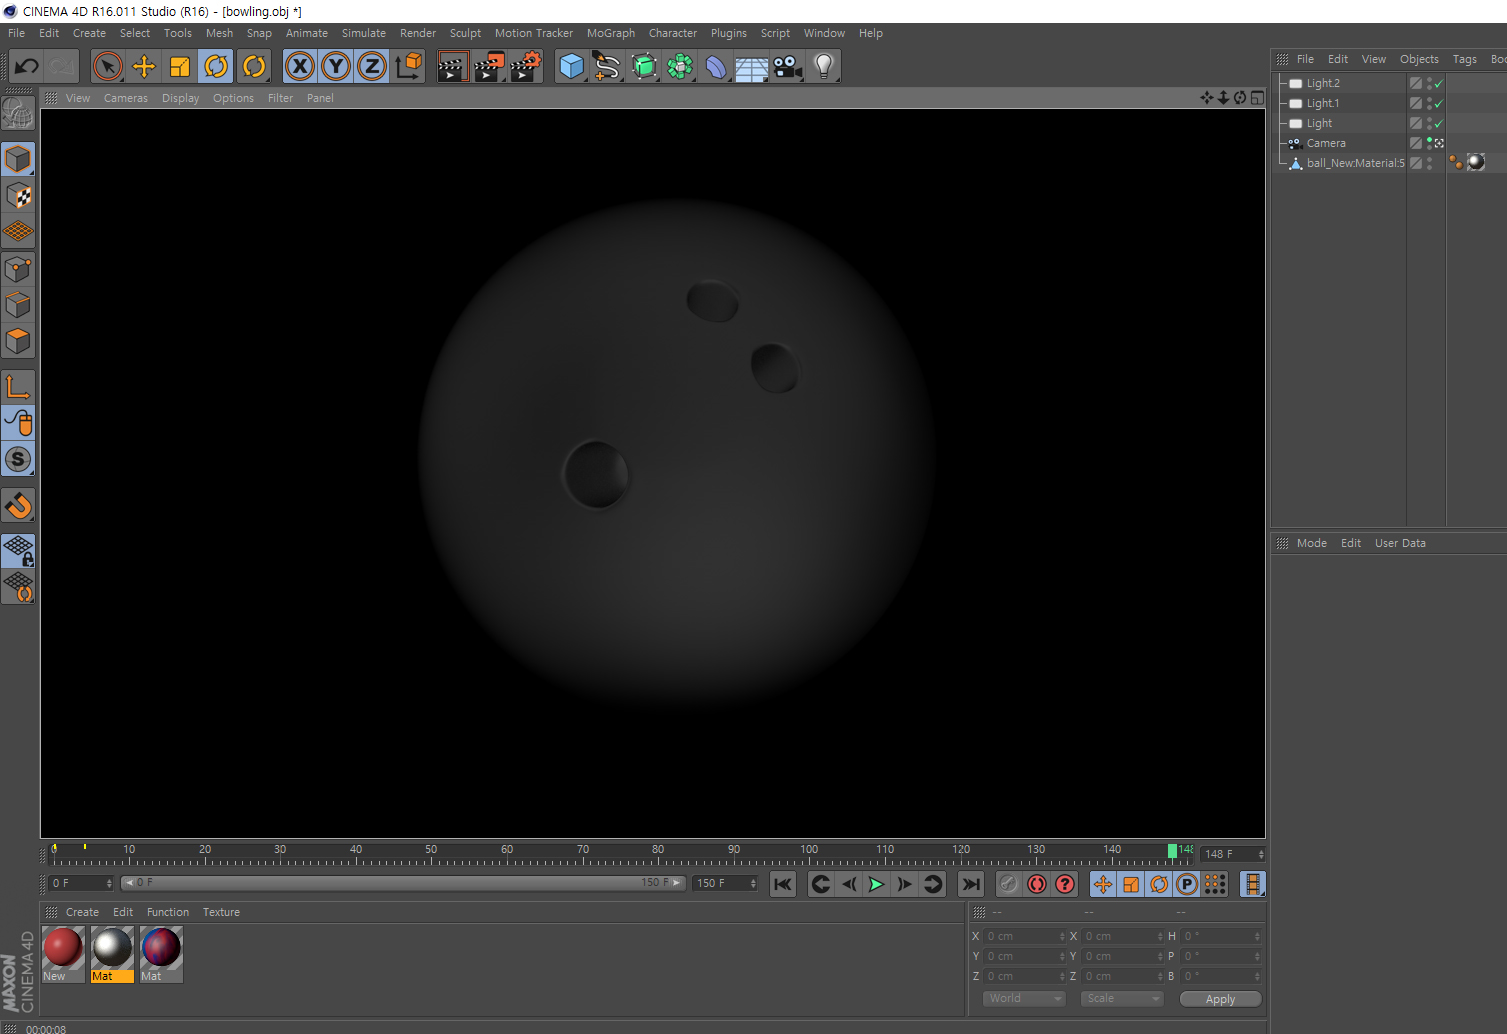Add a Floor environment object
1507x1034 pixels.
[x=751, y=67]
